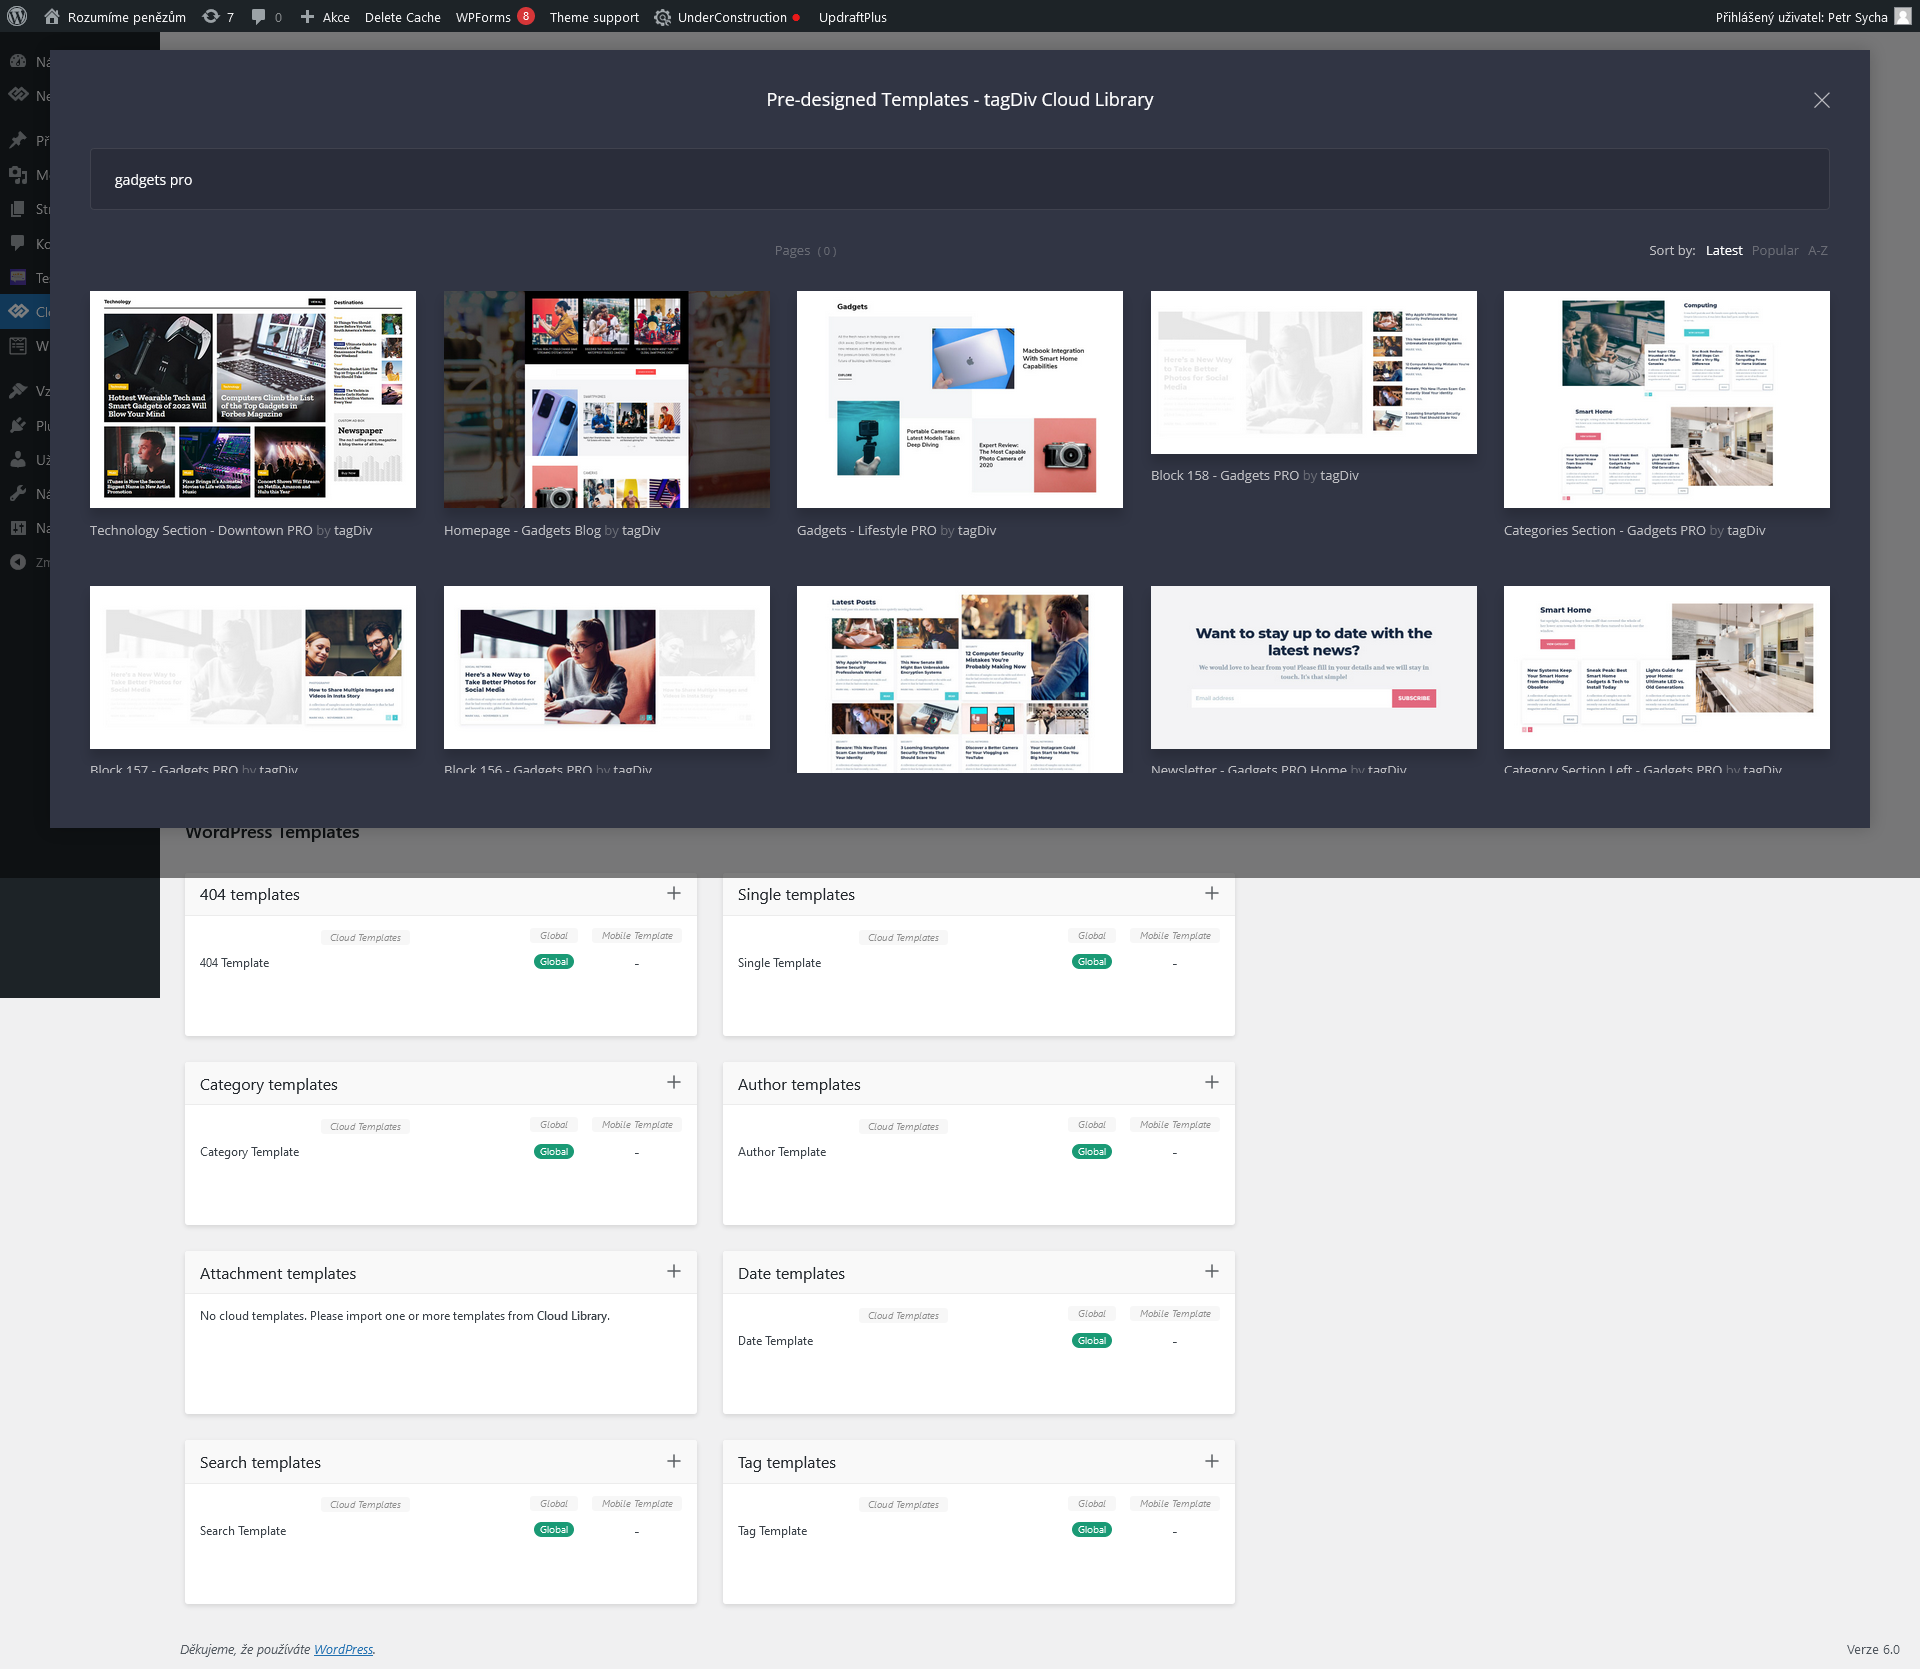This screenshot has width=1920, height=1669.
Task: Sort templates alphabetically with A-Z
Action: 1818,251
